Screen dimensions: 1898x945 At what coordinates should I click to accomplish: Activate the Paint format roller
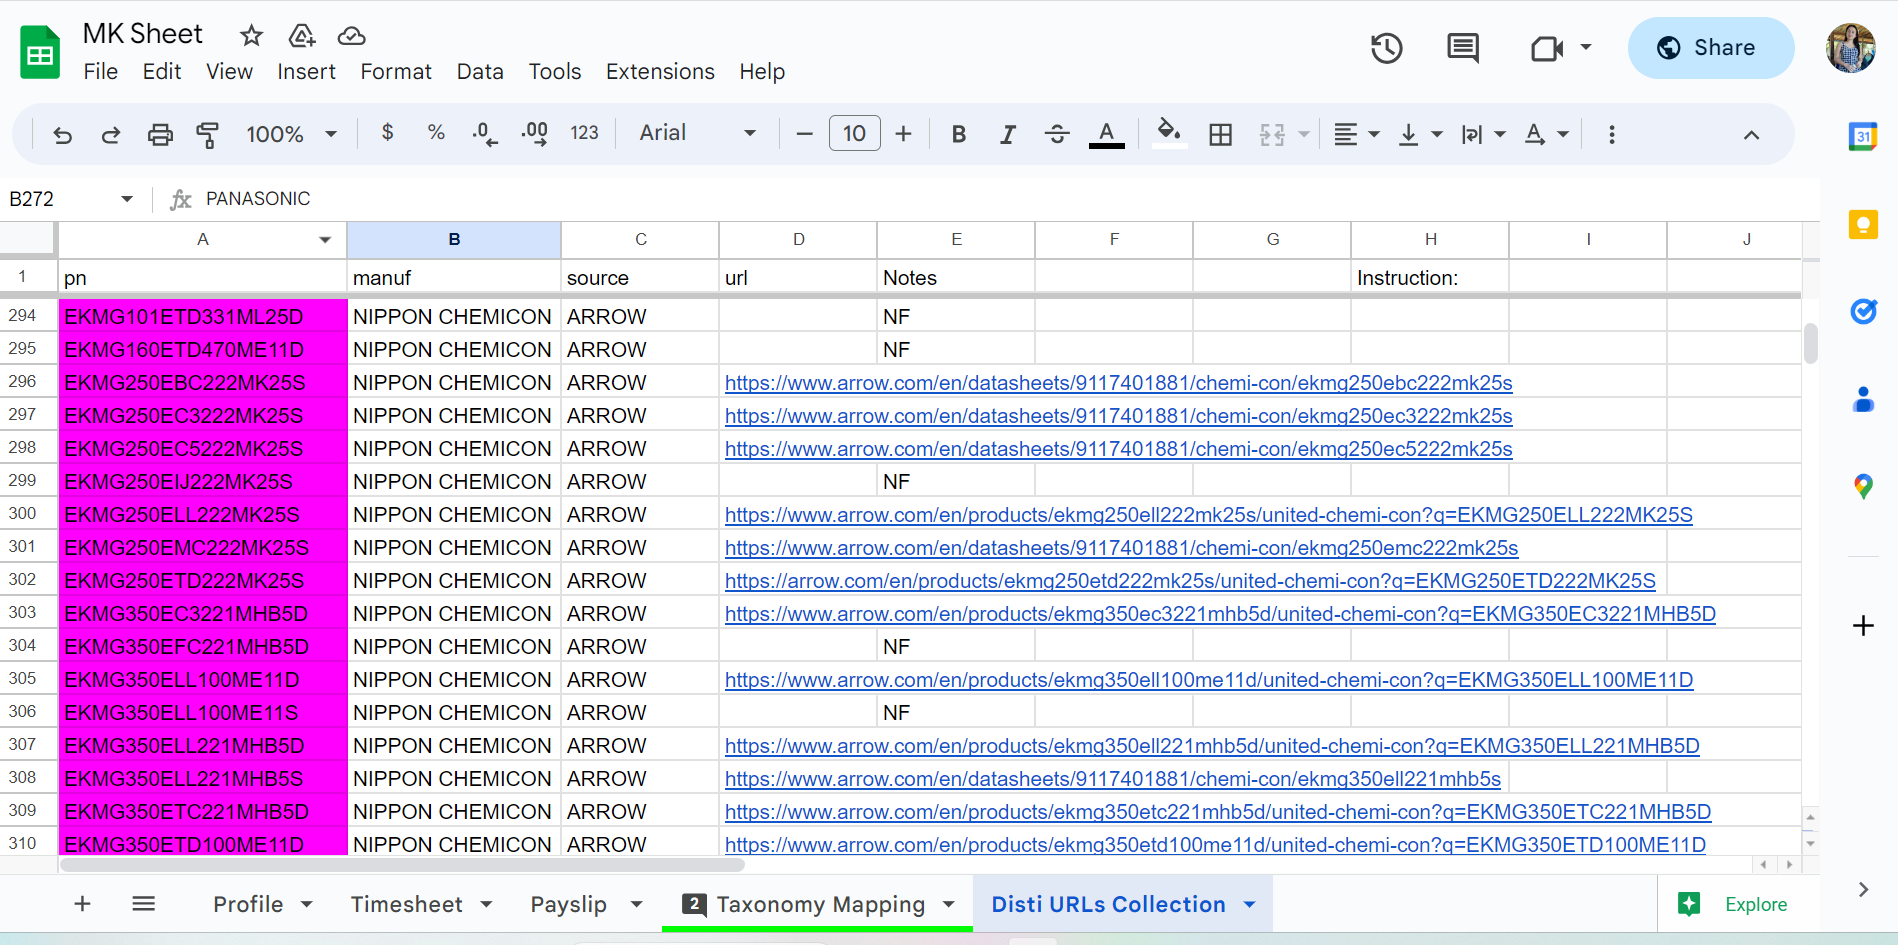(208, 134)
